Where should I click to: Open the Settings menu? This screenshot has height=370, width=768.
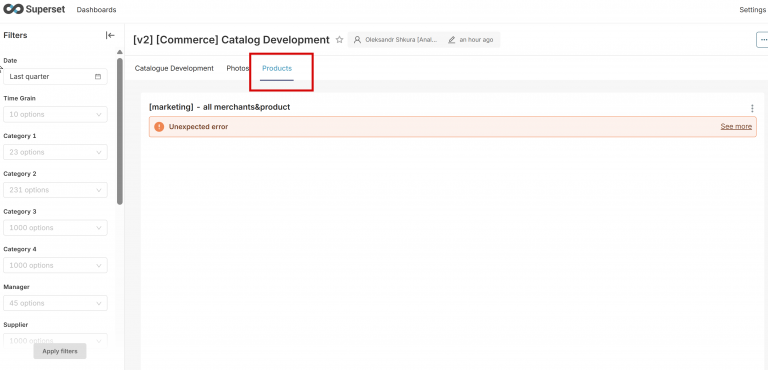(752, 10)
